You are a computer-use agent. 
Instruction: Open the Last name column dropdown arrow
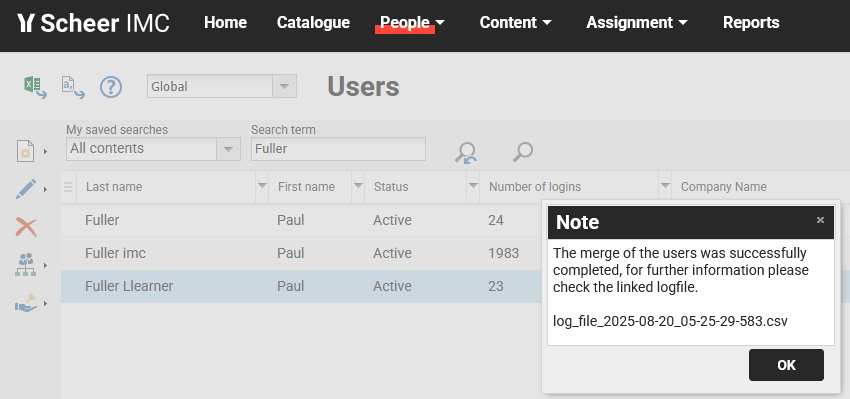[x=262, y=186]
